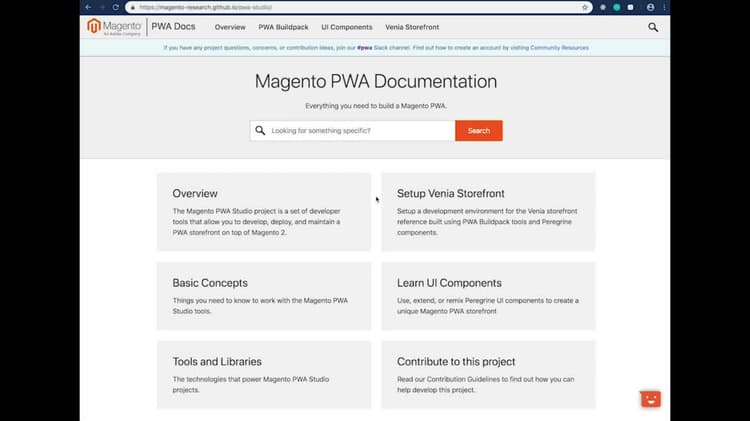Click the orange Search button
Image resolution: width=750 pixels, height=421 pixels.
click(479, 131)
